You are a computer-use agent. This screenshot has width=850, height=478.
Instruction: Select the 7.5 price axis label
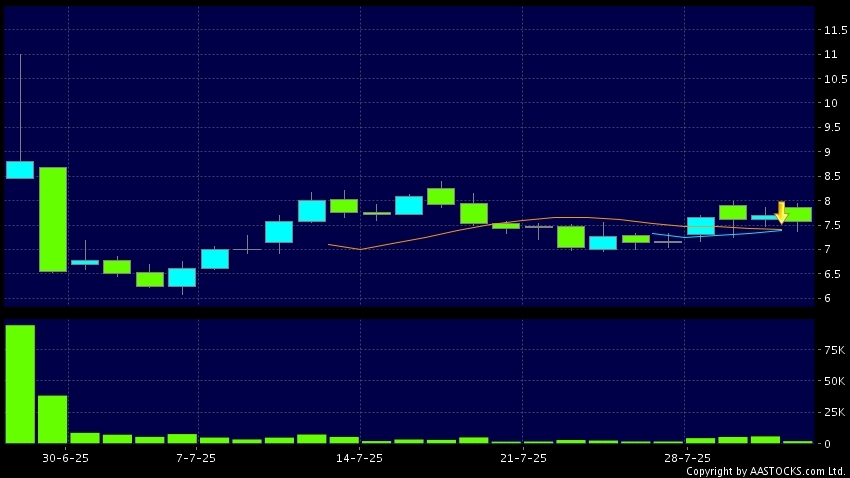(x=832, y=225)
